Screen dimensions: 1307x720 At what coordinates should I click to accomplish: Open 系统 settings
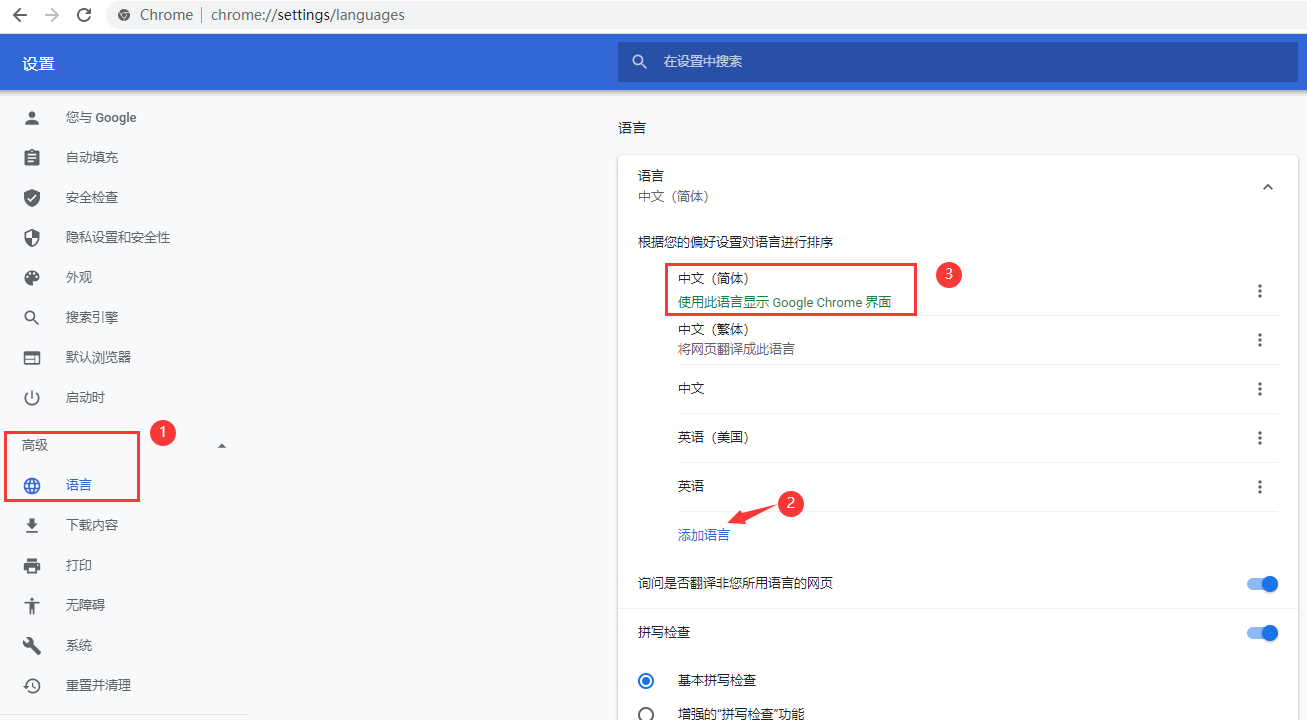(x=79, y=646)
